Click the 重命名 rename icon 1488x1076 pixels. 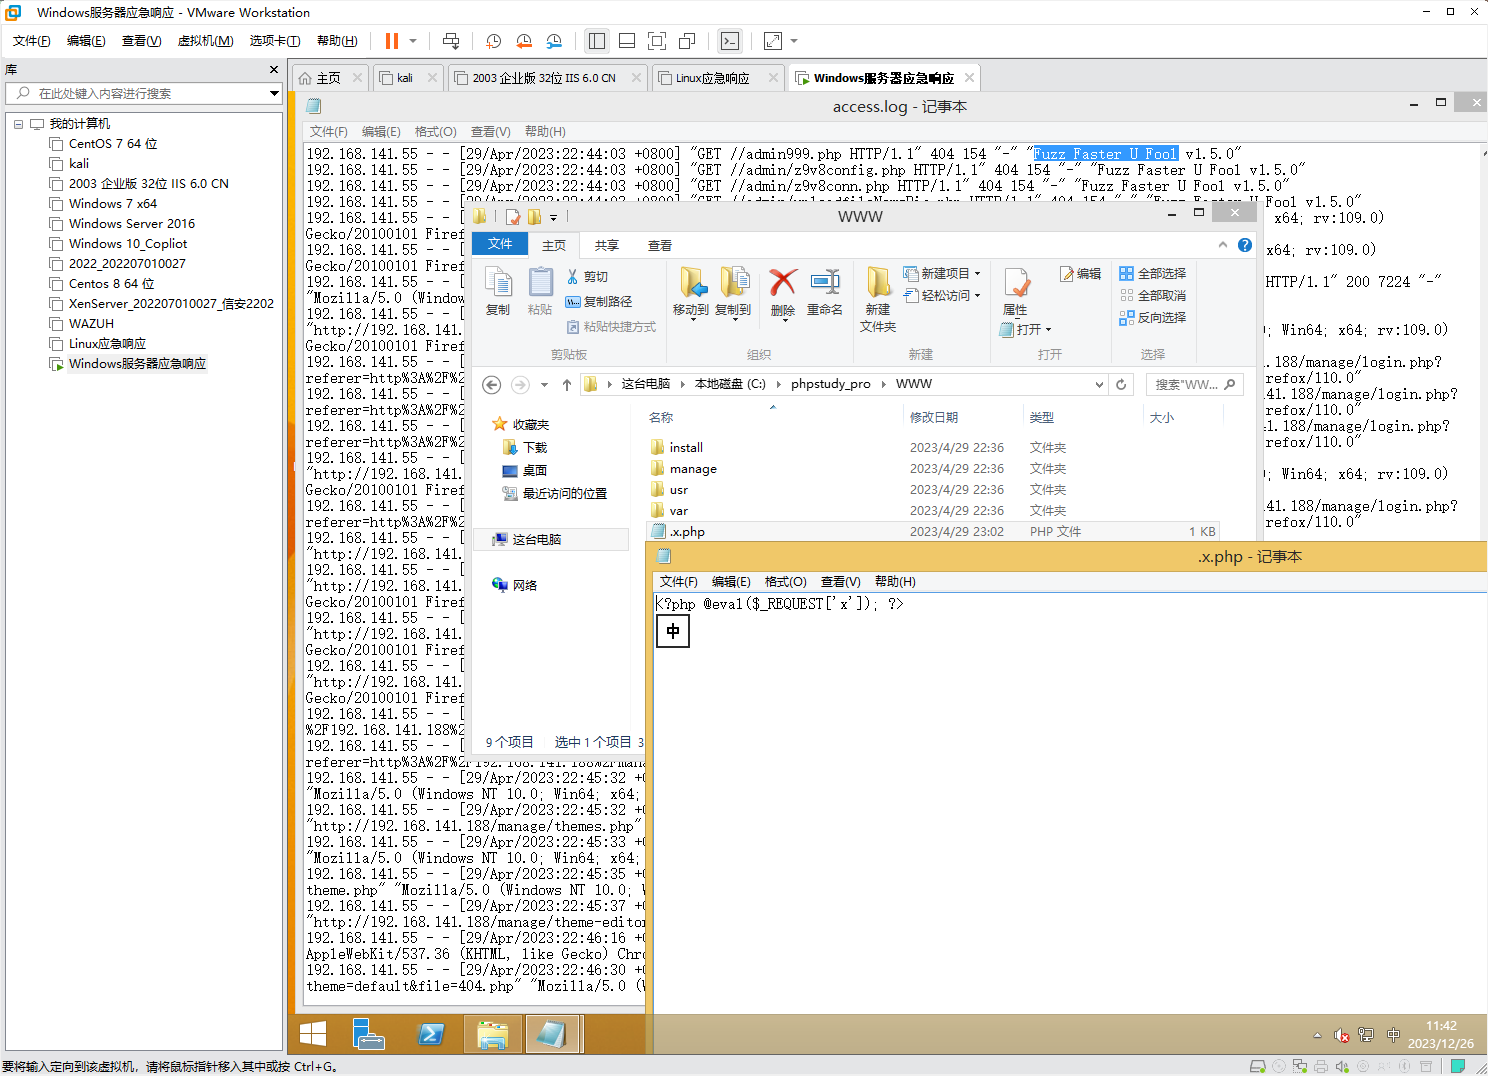(825, 292)
